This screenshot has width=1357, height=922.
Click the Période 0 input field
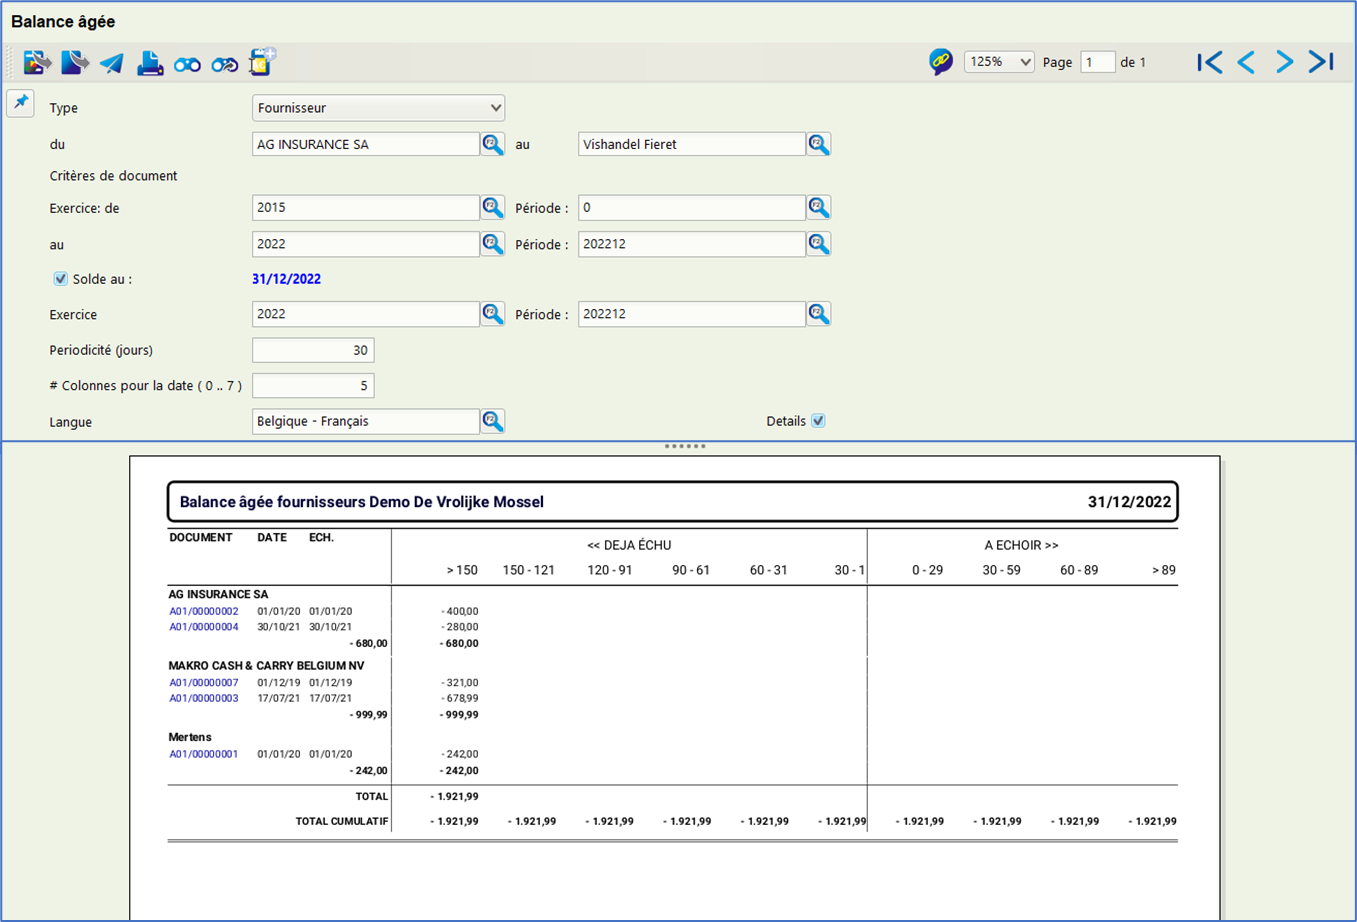click(x=692, y=207)
